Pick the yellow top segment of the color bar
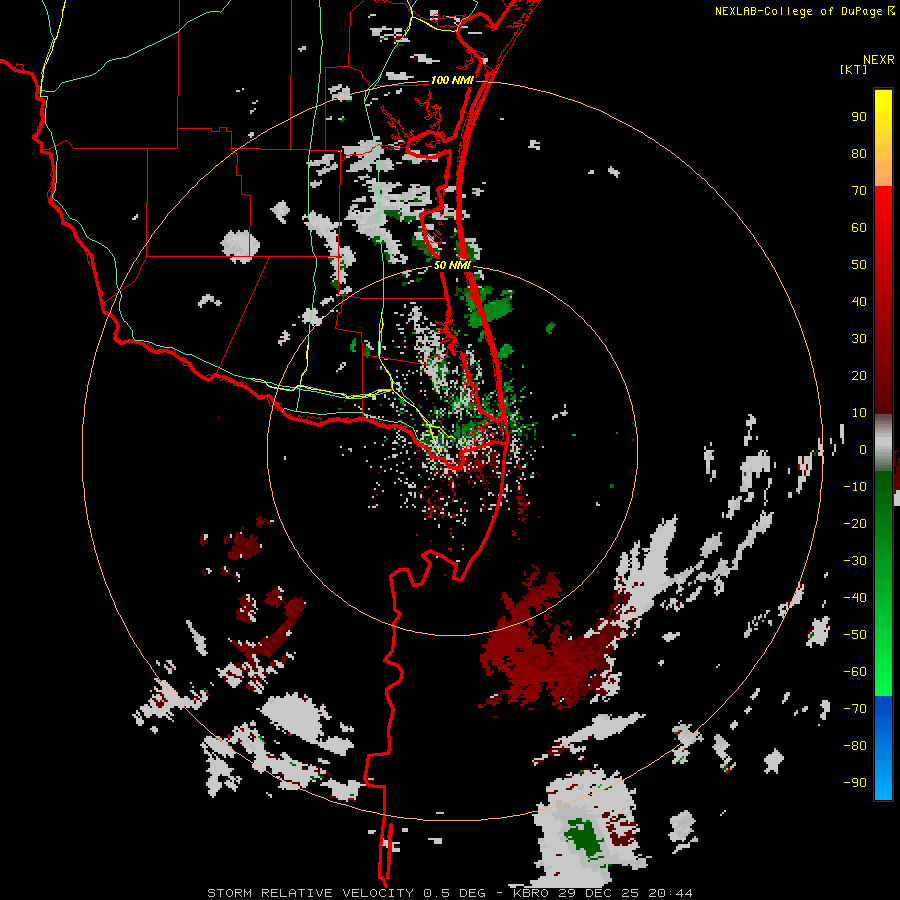This screenshot has height=900, width=900. point(883,138)
